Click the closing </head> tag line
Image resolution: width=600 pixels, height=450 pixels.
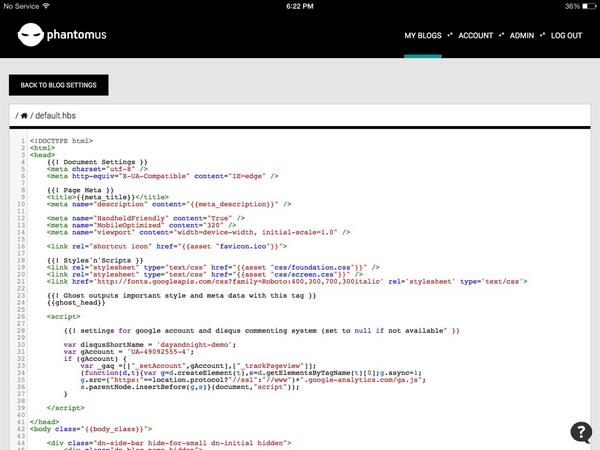44,422
